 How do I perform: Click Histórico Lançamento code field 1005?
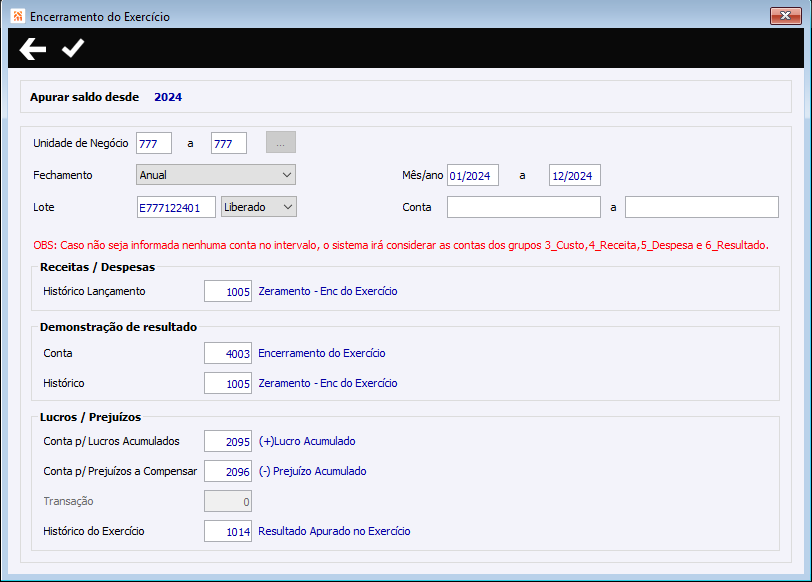pyautogui.click(x=228, y=292)
